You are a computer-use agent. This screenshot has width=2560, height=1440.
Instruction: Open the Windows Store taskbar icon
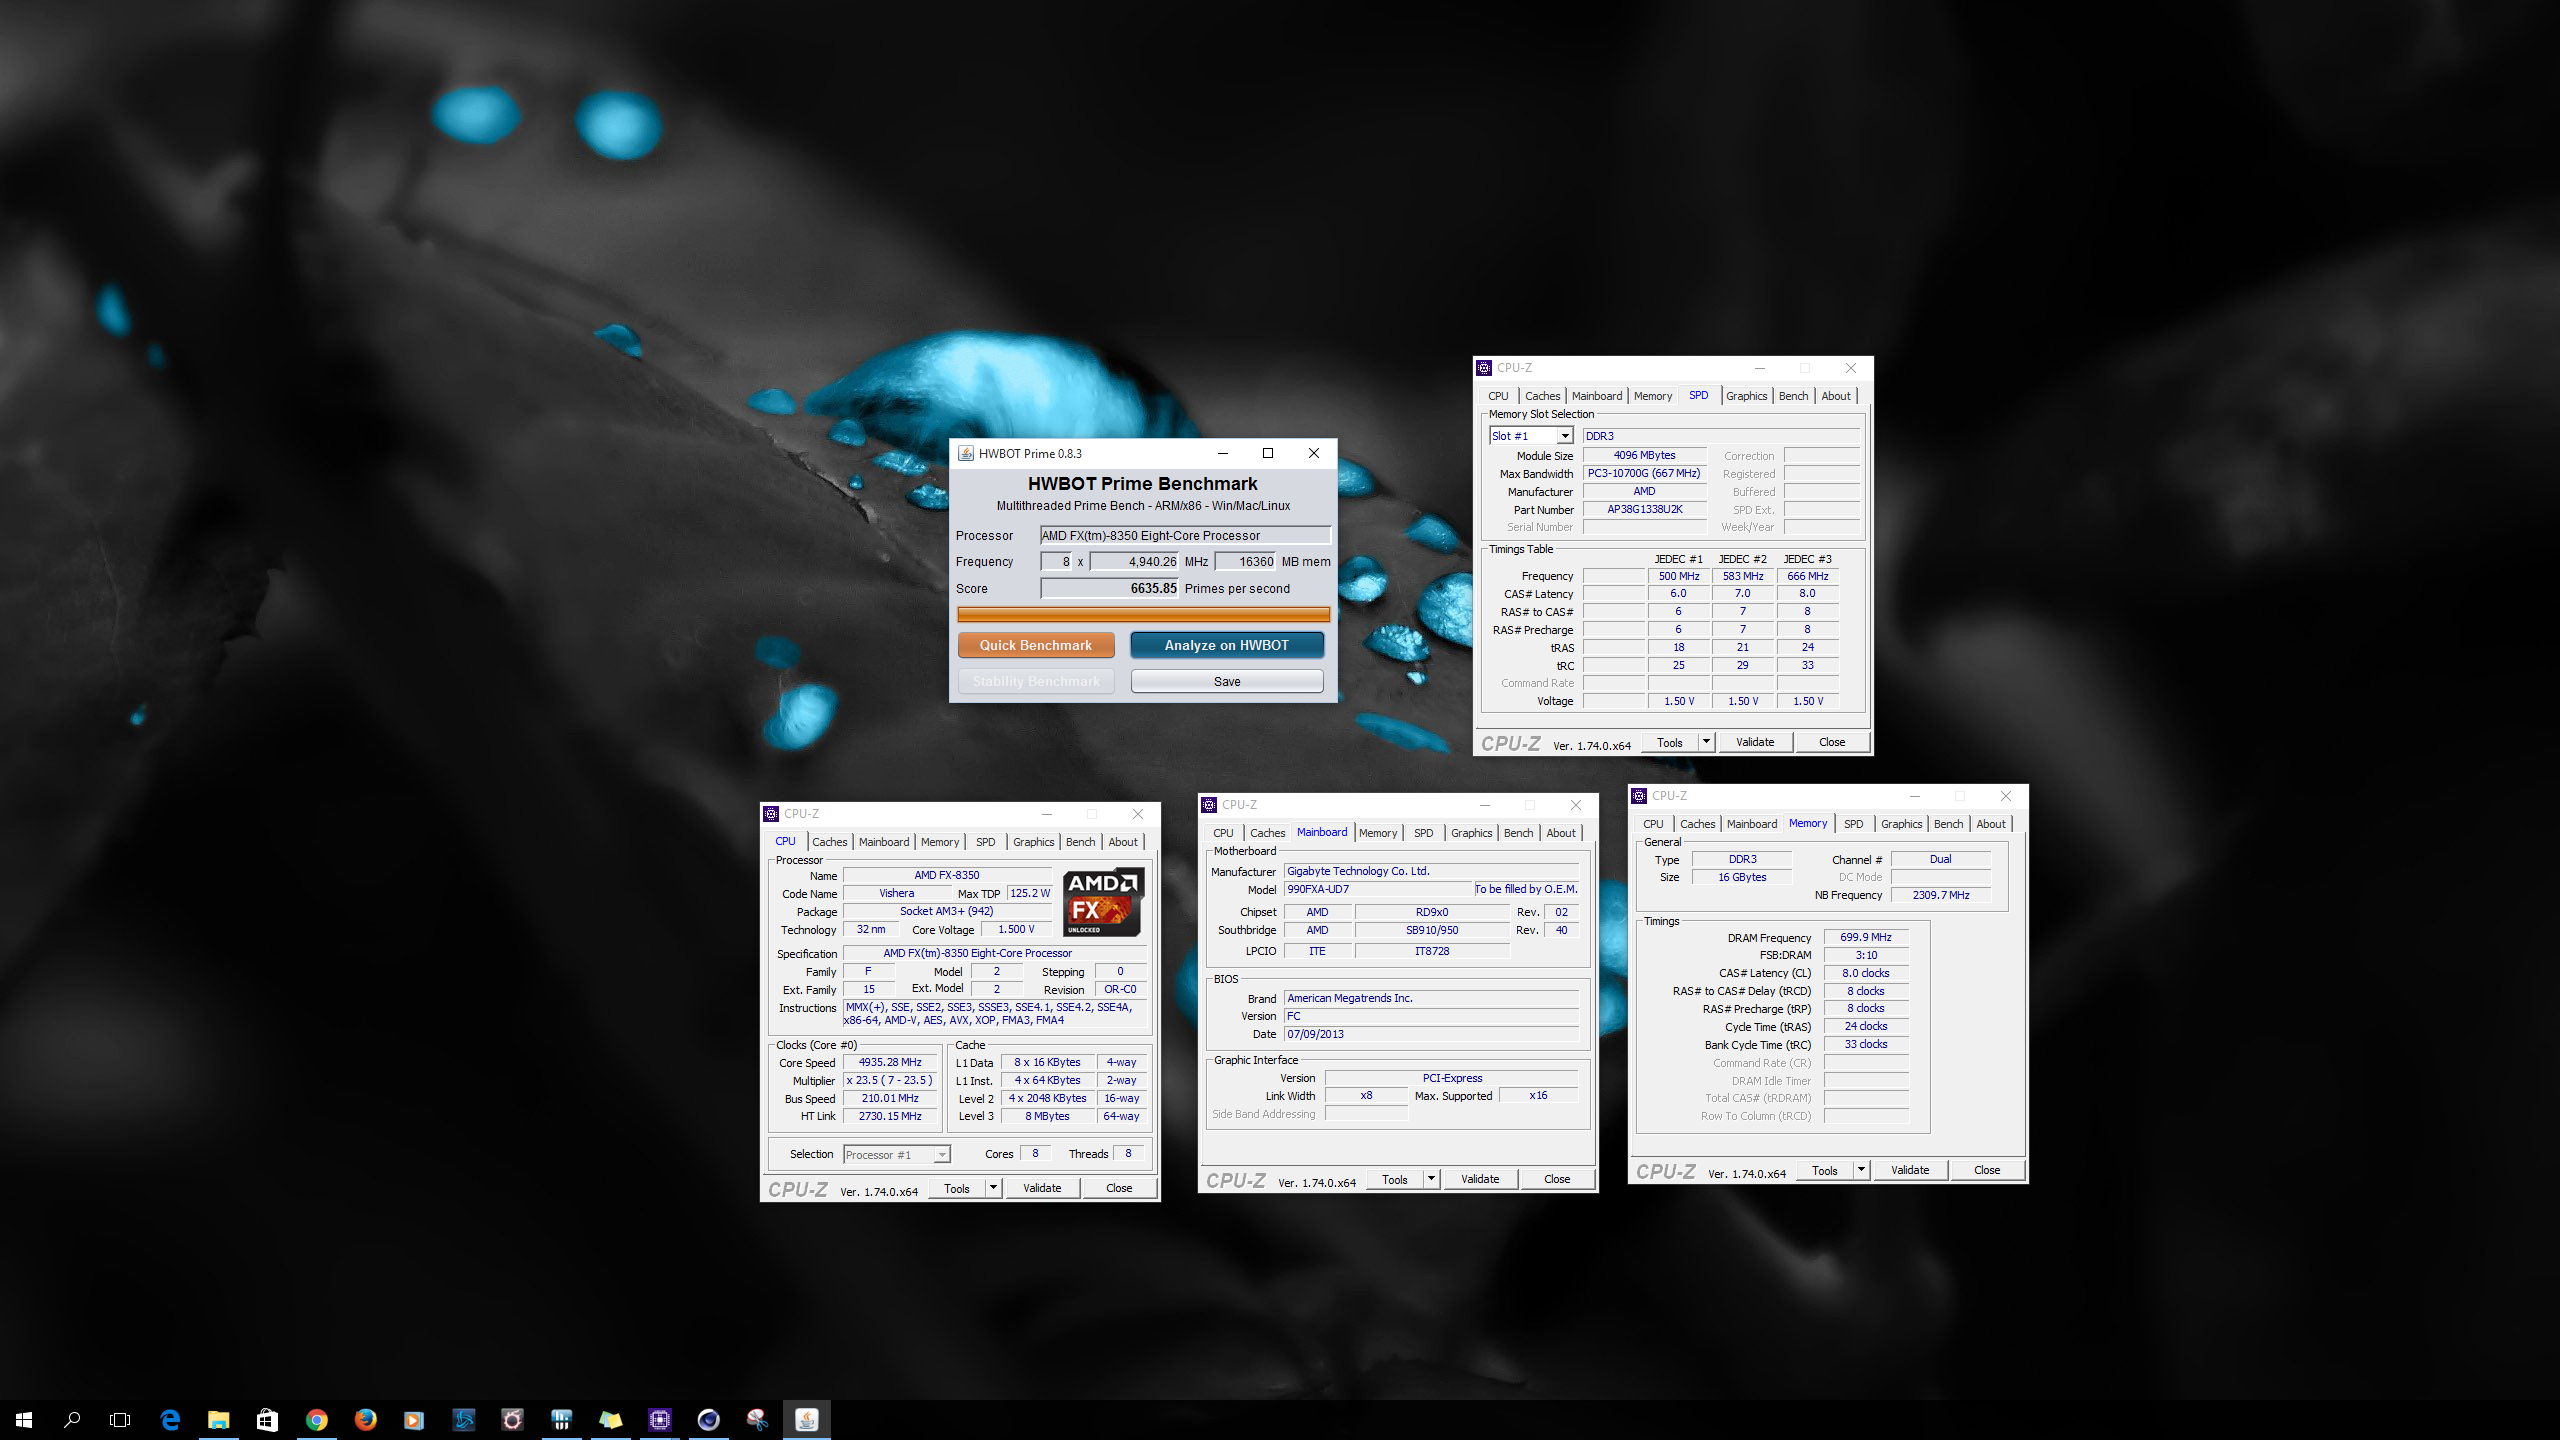[267, 1419]
